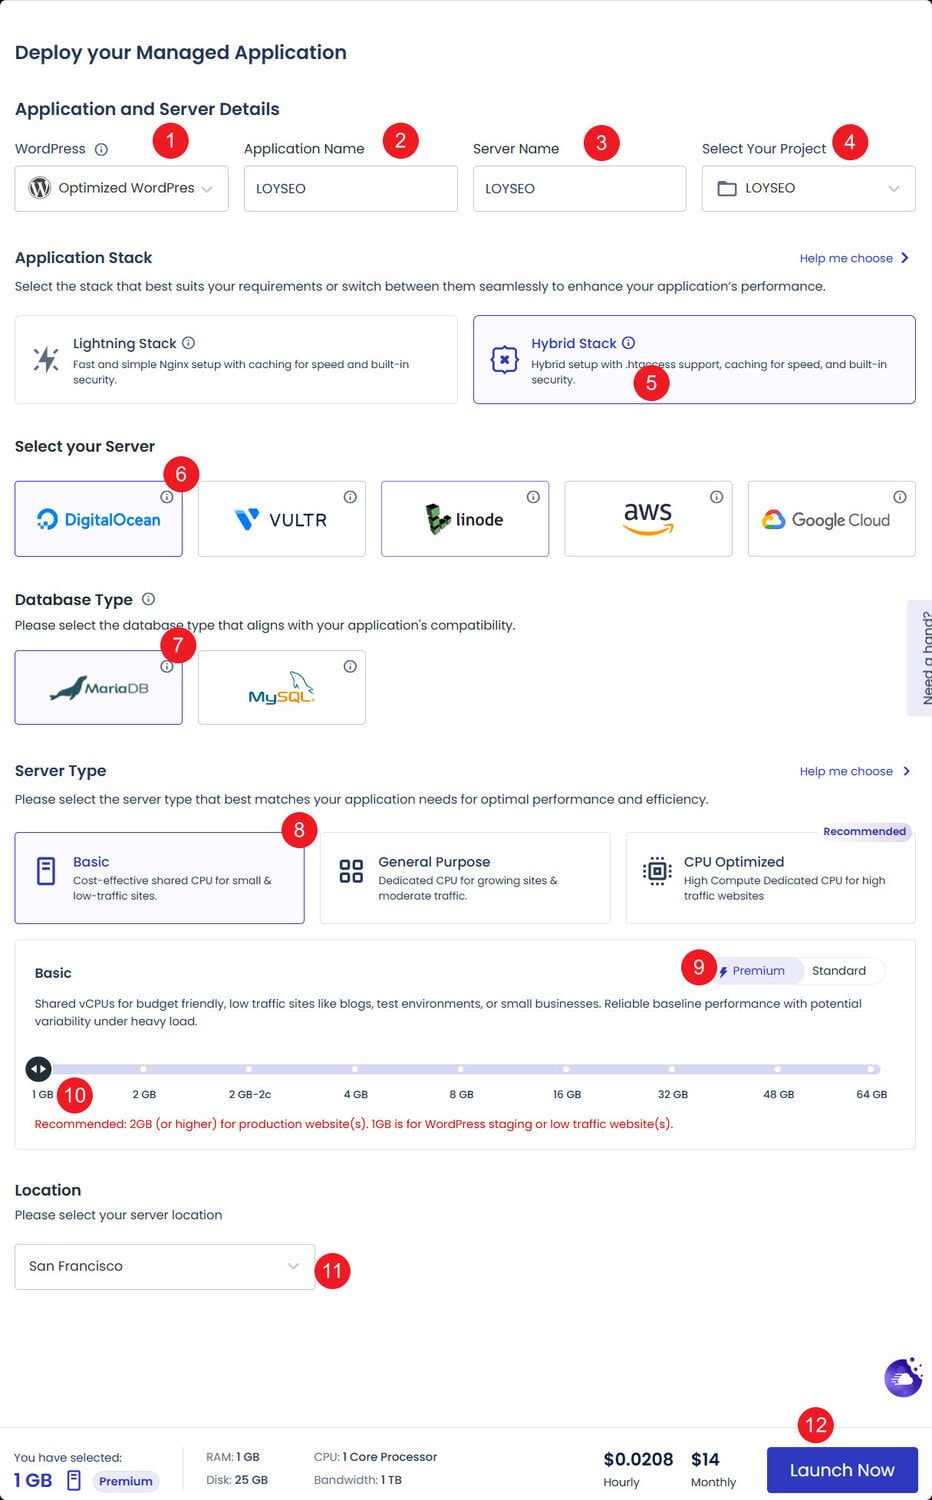Click the 4 GB point on the size slider

click(x=355, y=1070)
